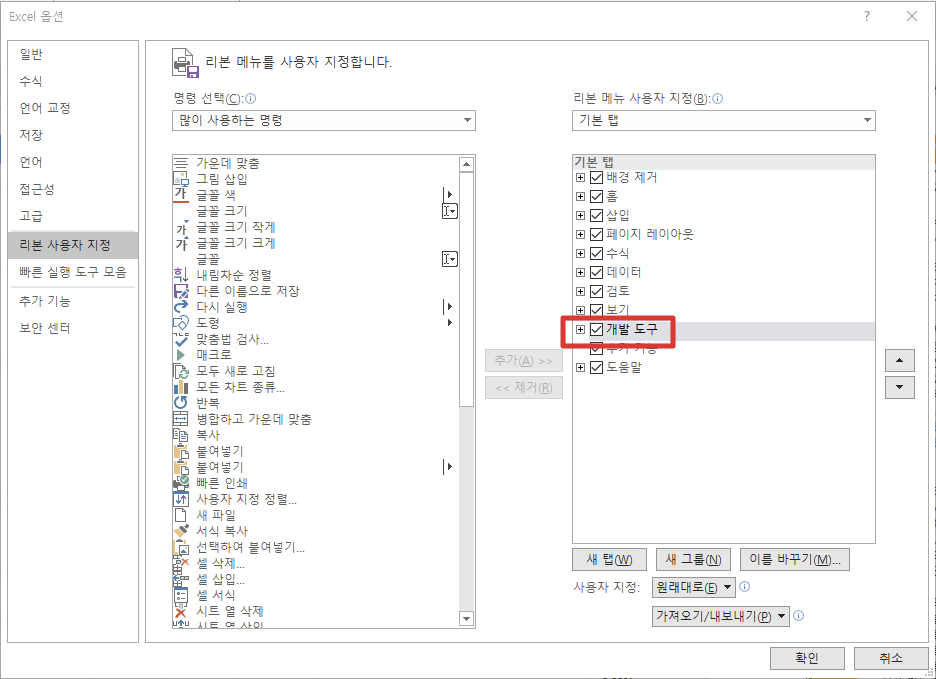Click the 취소 button
This screenshot has height=679, width=936.
891,658
